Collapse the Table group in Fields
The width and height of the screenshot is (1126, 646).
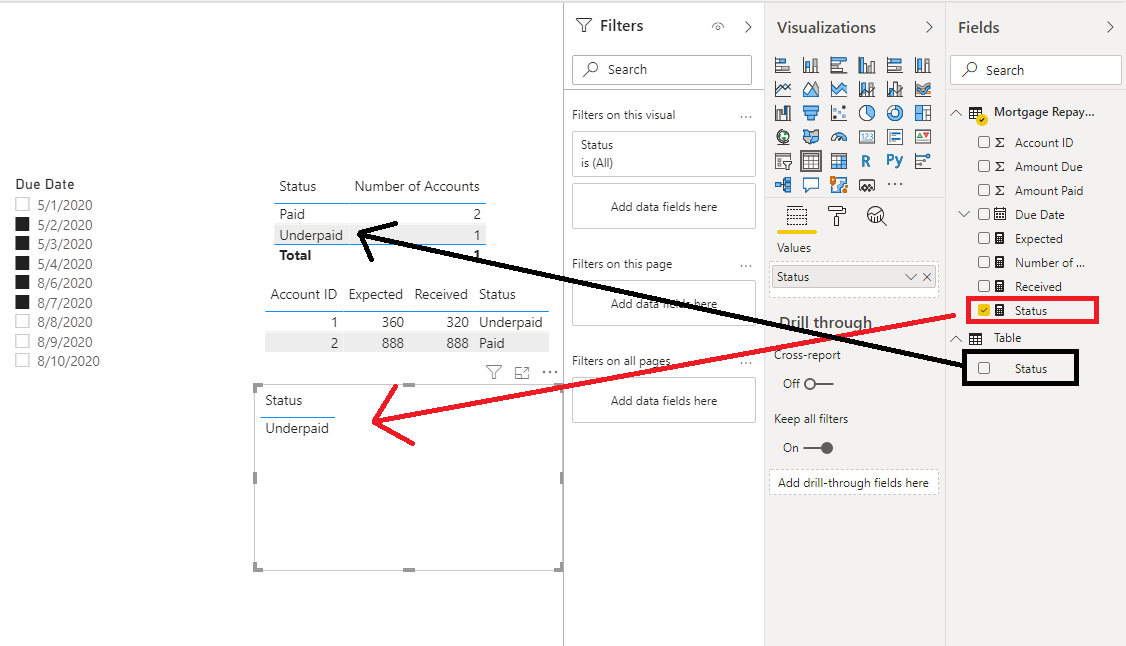tap(957, 338)
